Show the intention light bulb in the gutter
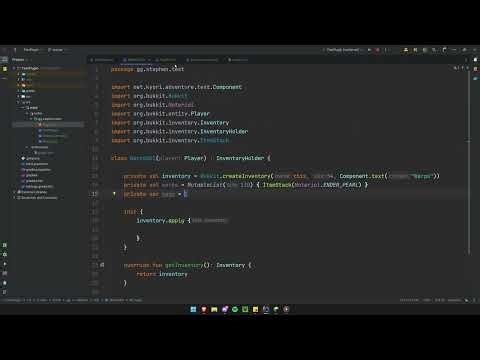480x360 pixels. pyautogui.click(x=114, y=194)
